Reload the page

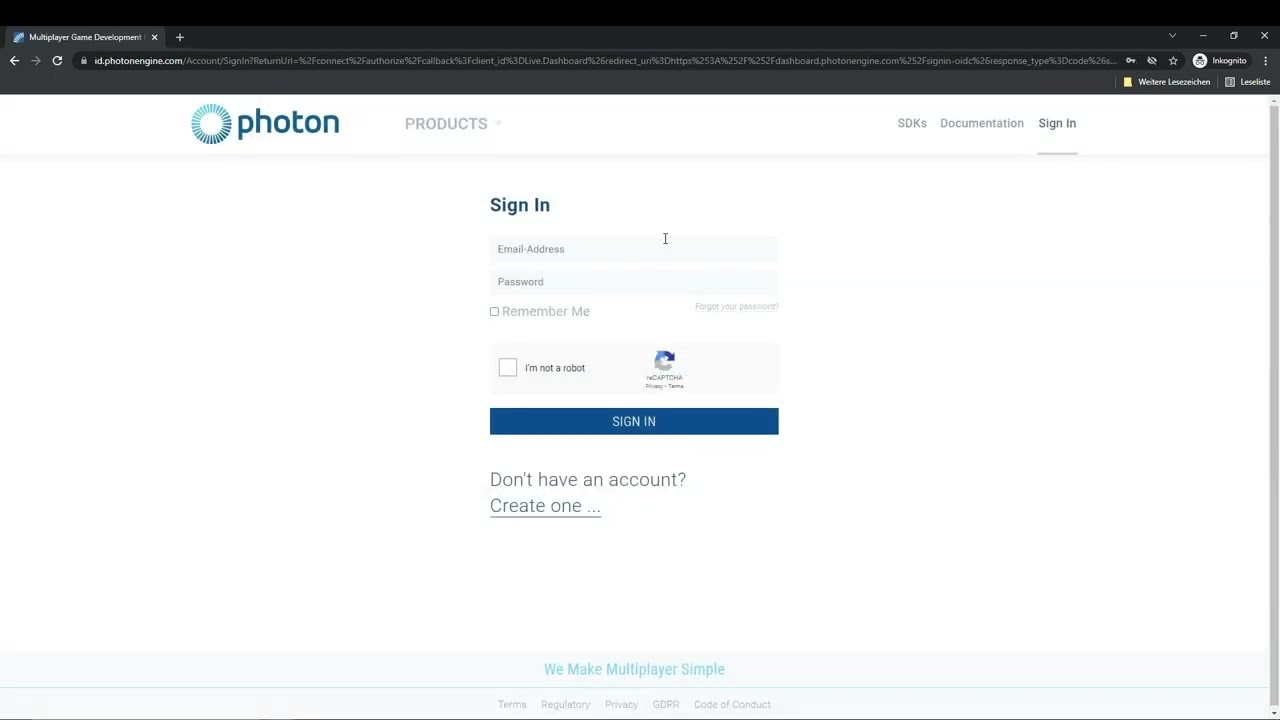point(57,61)
